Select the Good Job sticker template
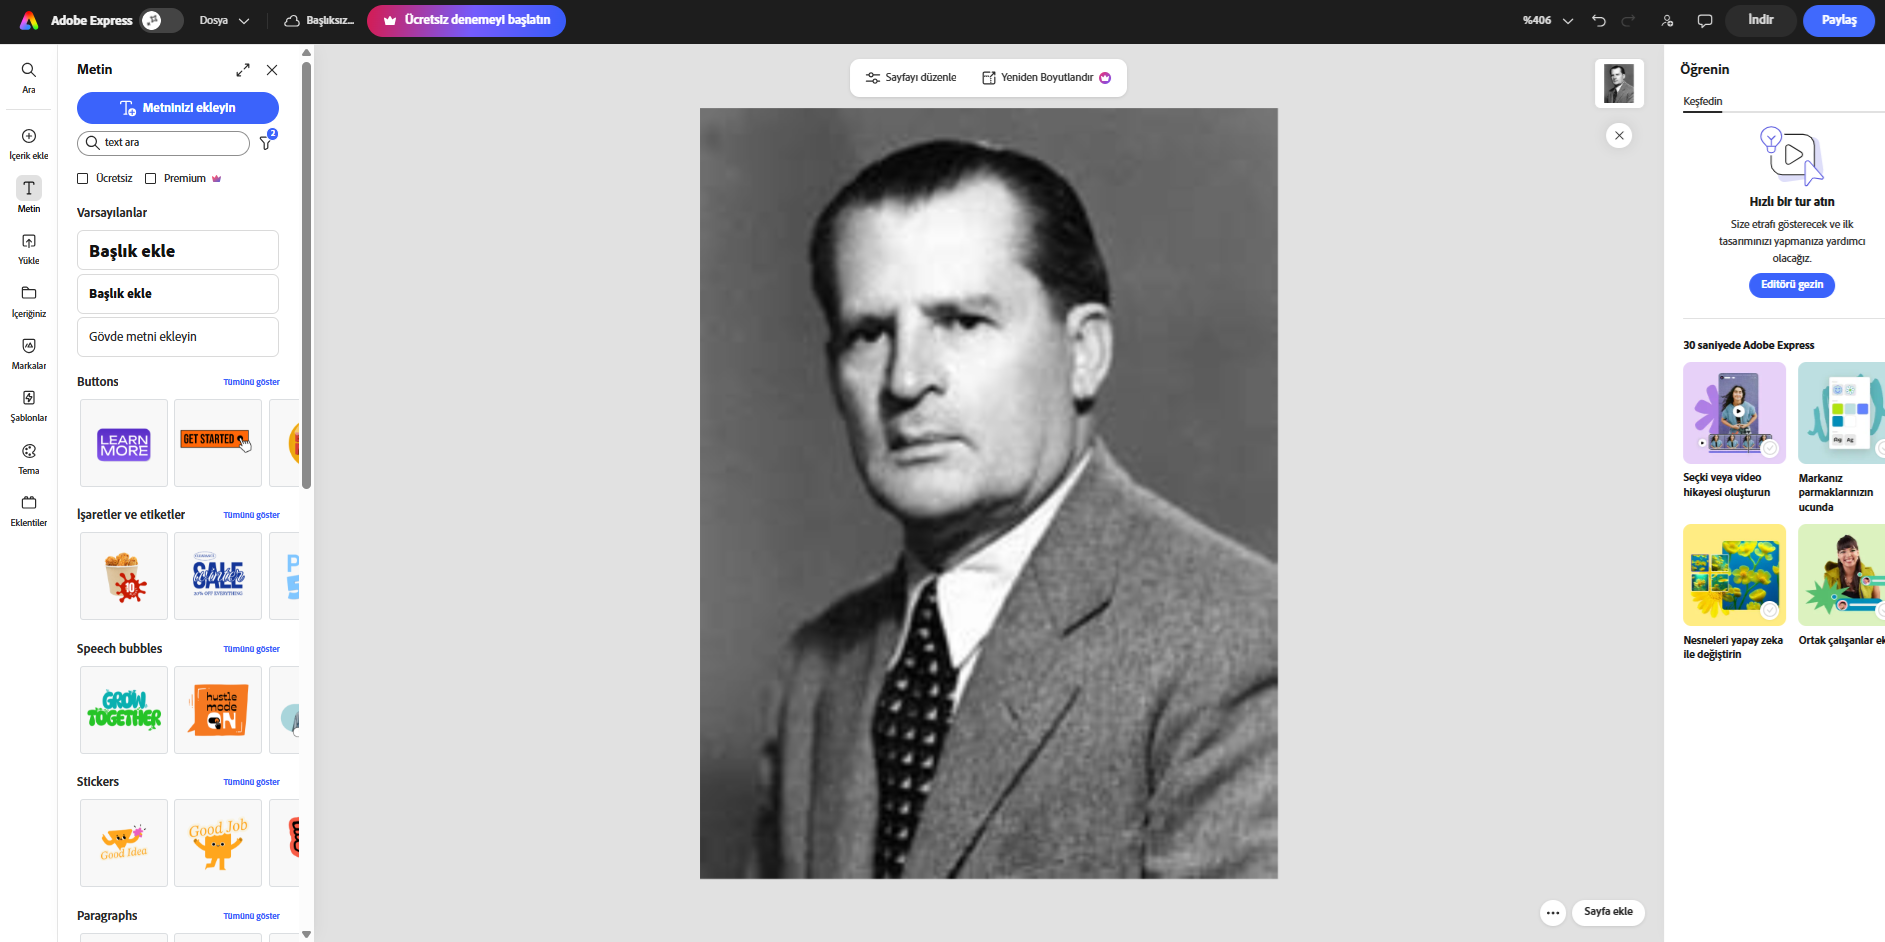Viewport: 1885px width, 942px height. pos(218,843)
